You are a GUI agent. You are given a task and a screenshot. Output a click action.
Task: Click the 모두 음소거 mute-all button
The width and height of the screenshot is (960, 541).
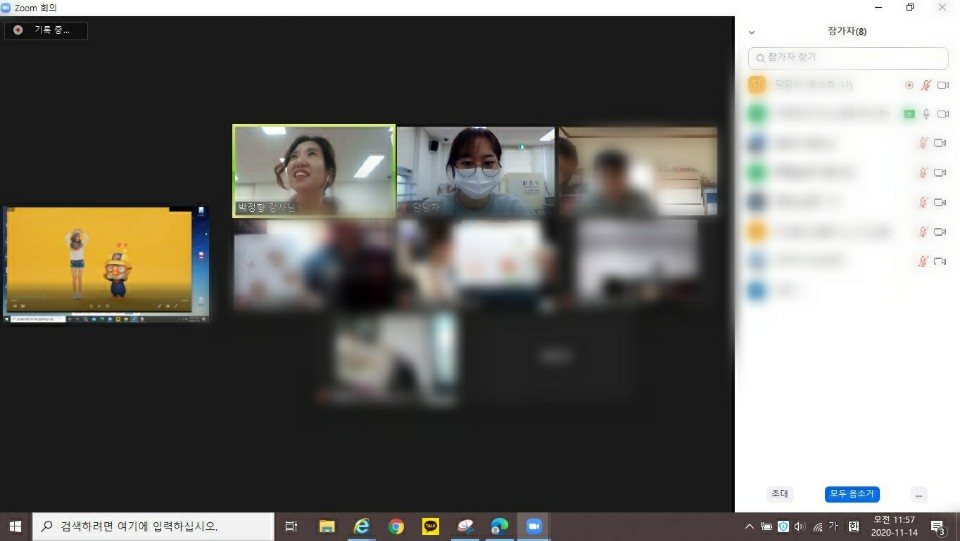(852, 494)
